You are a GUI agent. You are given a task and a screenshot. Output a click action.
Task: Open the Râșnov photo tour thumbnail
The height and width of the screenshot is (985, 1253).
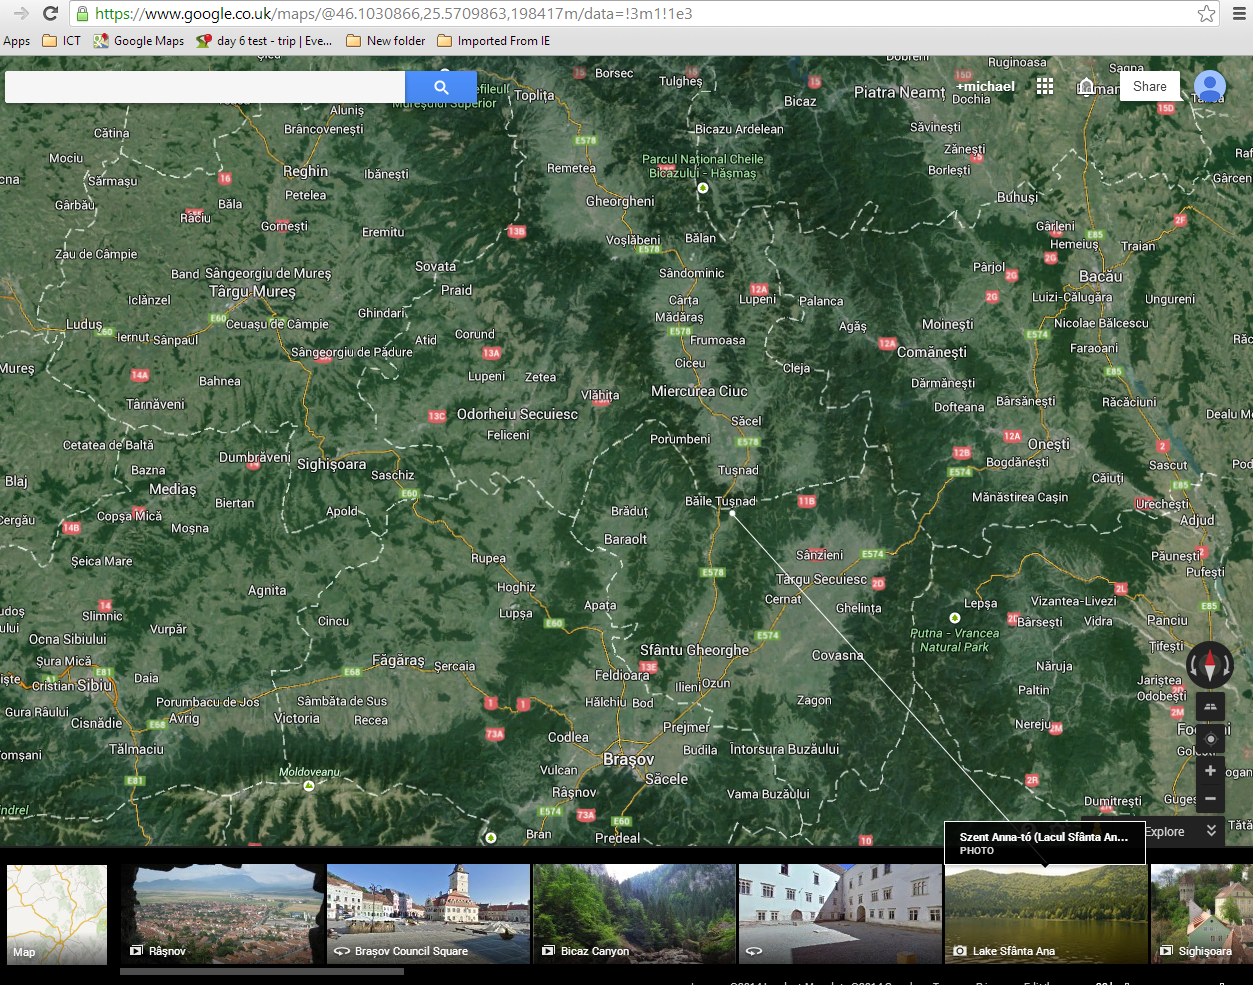pos(223,914)
